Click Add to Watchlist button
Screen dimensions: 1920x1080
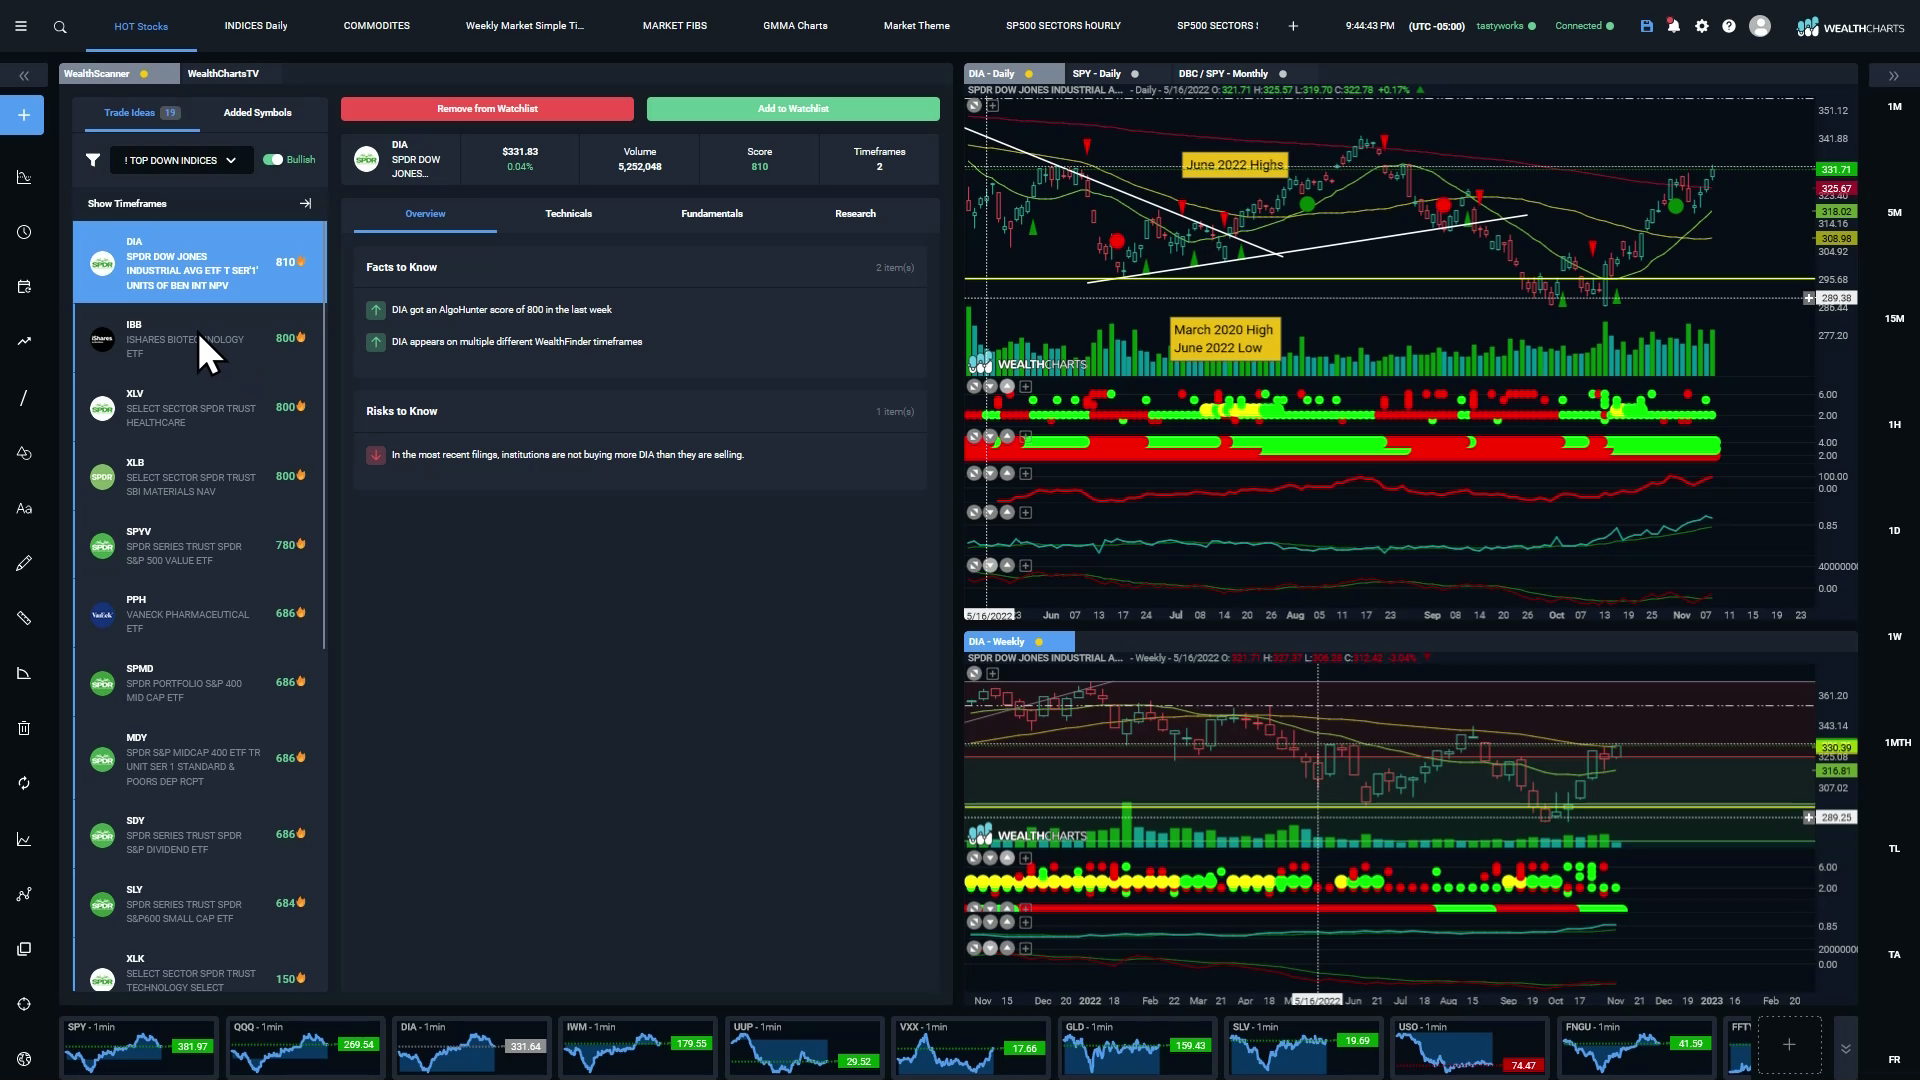click(x=793, y=109)
